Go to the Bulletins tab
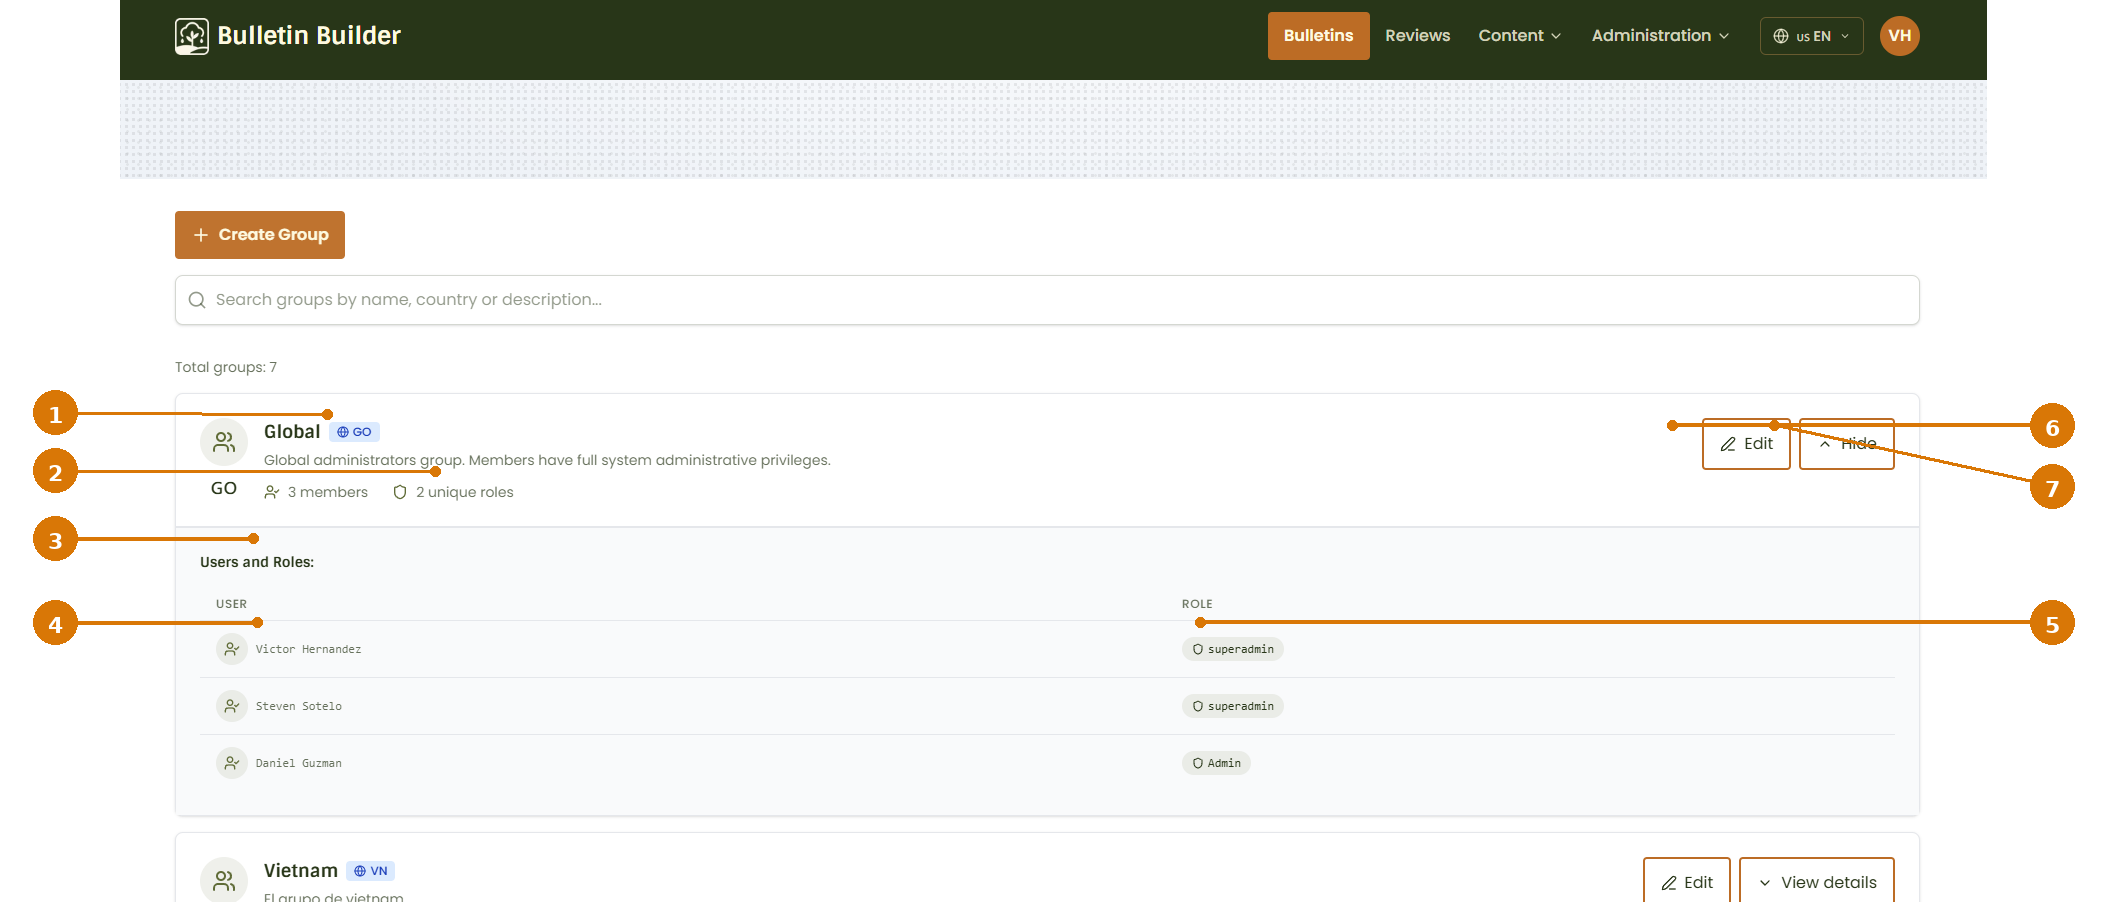This screenshot has height=902, width=2107. coord(1318,36)
